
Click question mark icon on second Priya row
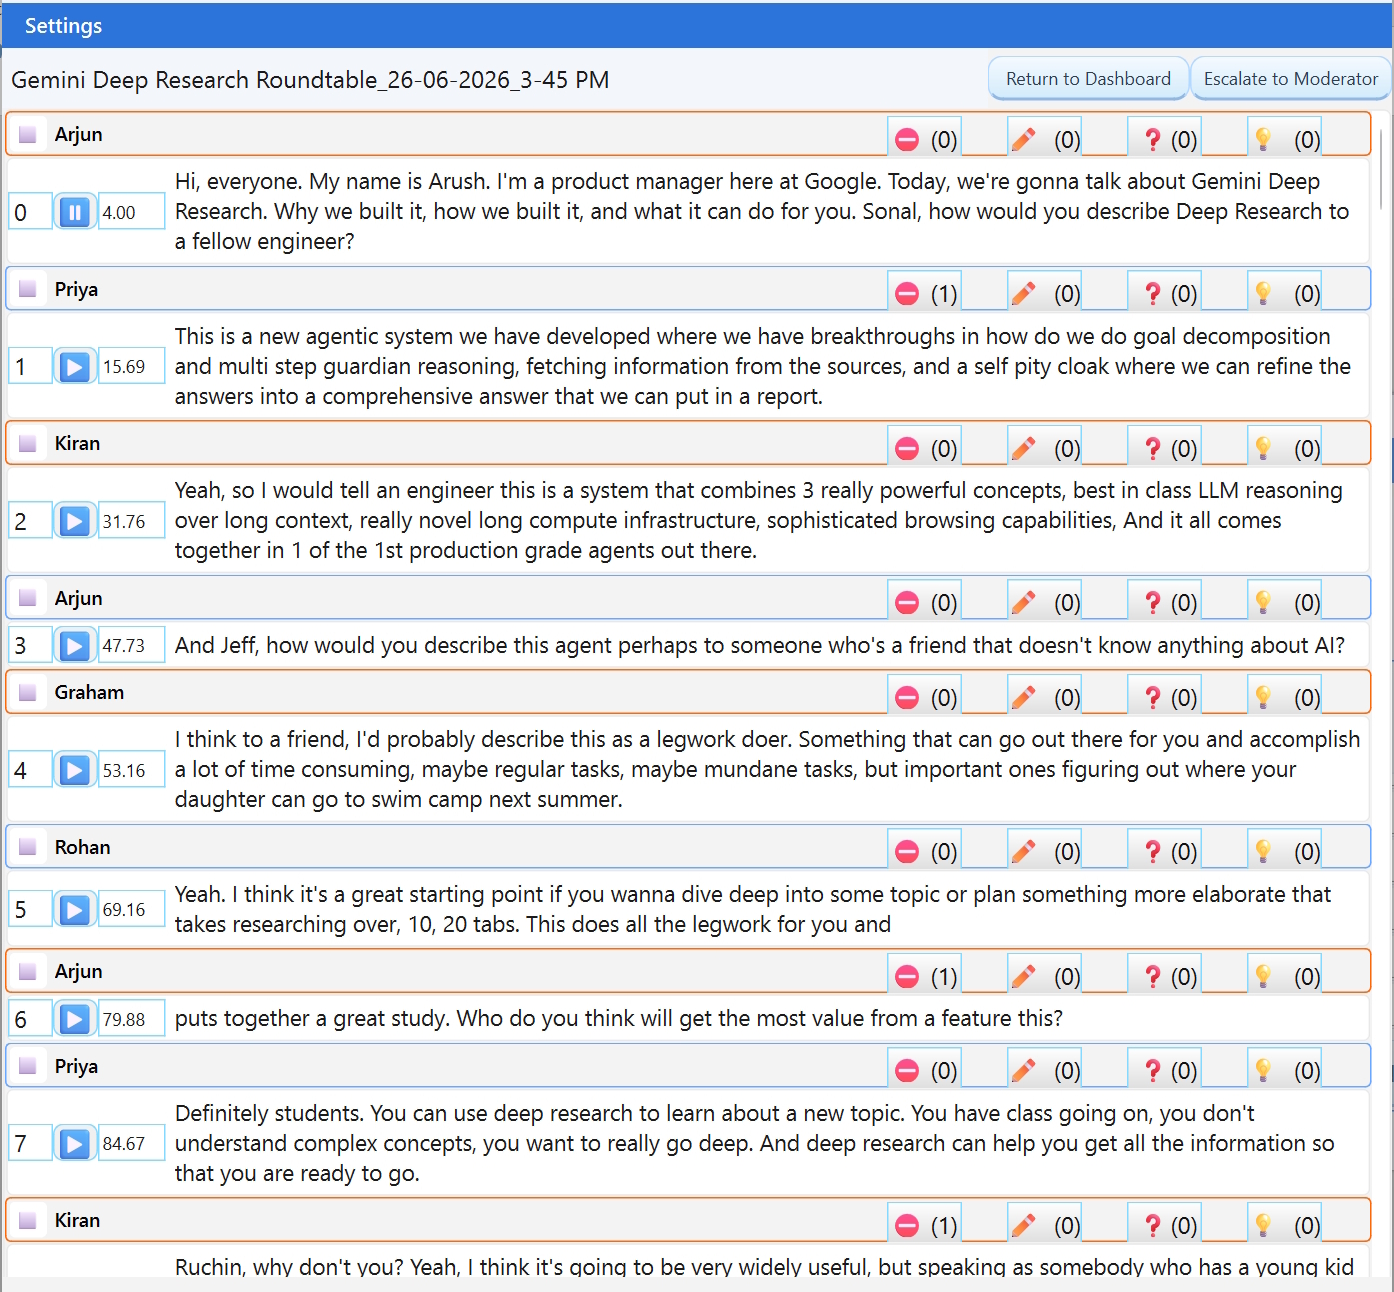point(1152,1070)
